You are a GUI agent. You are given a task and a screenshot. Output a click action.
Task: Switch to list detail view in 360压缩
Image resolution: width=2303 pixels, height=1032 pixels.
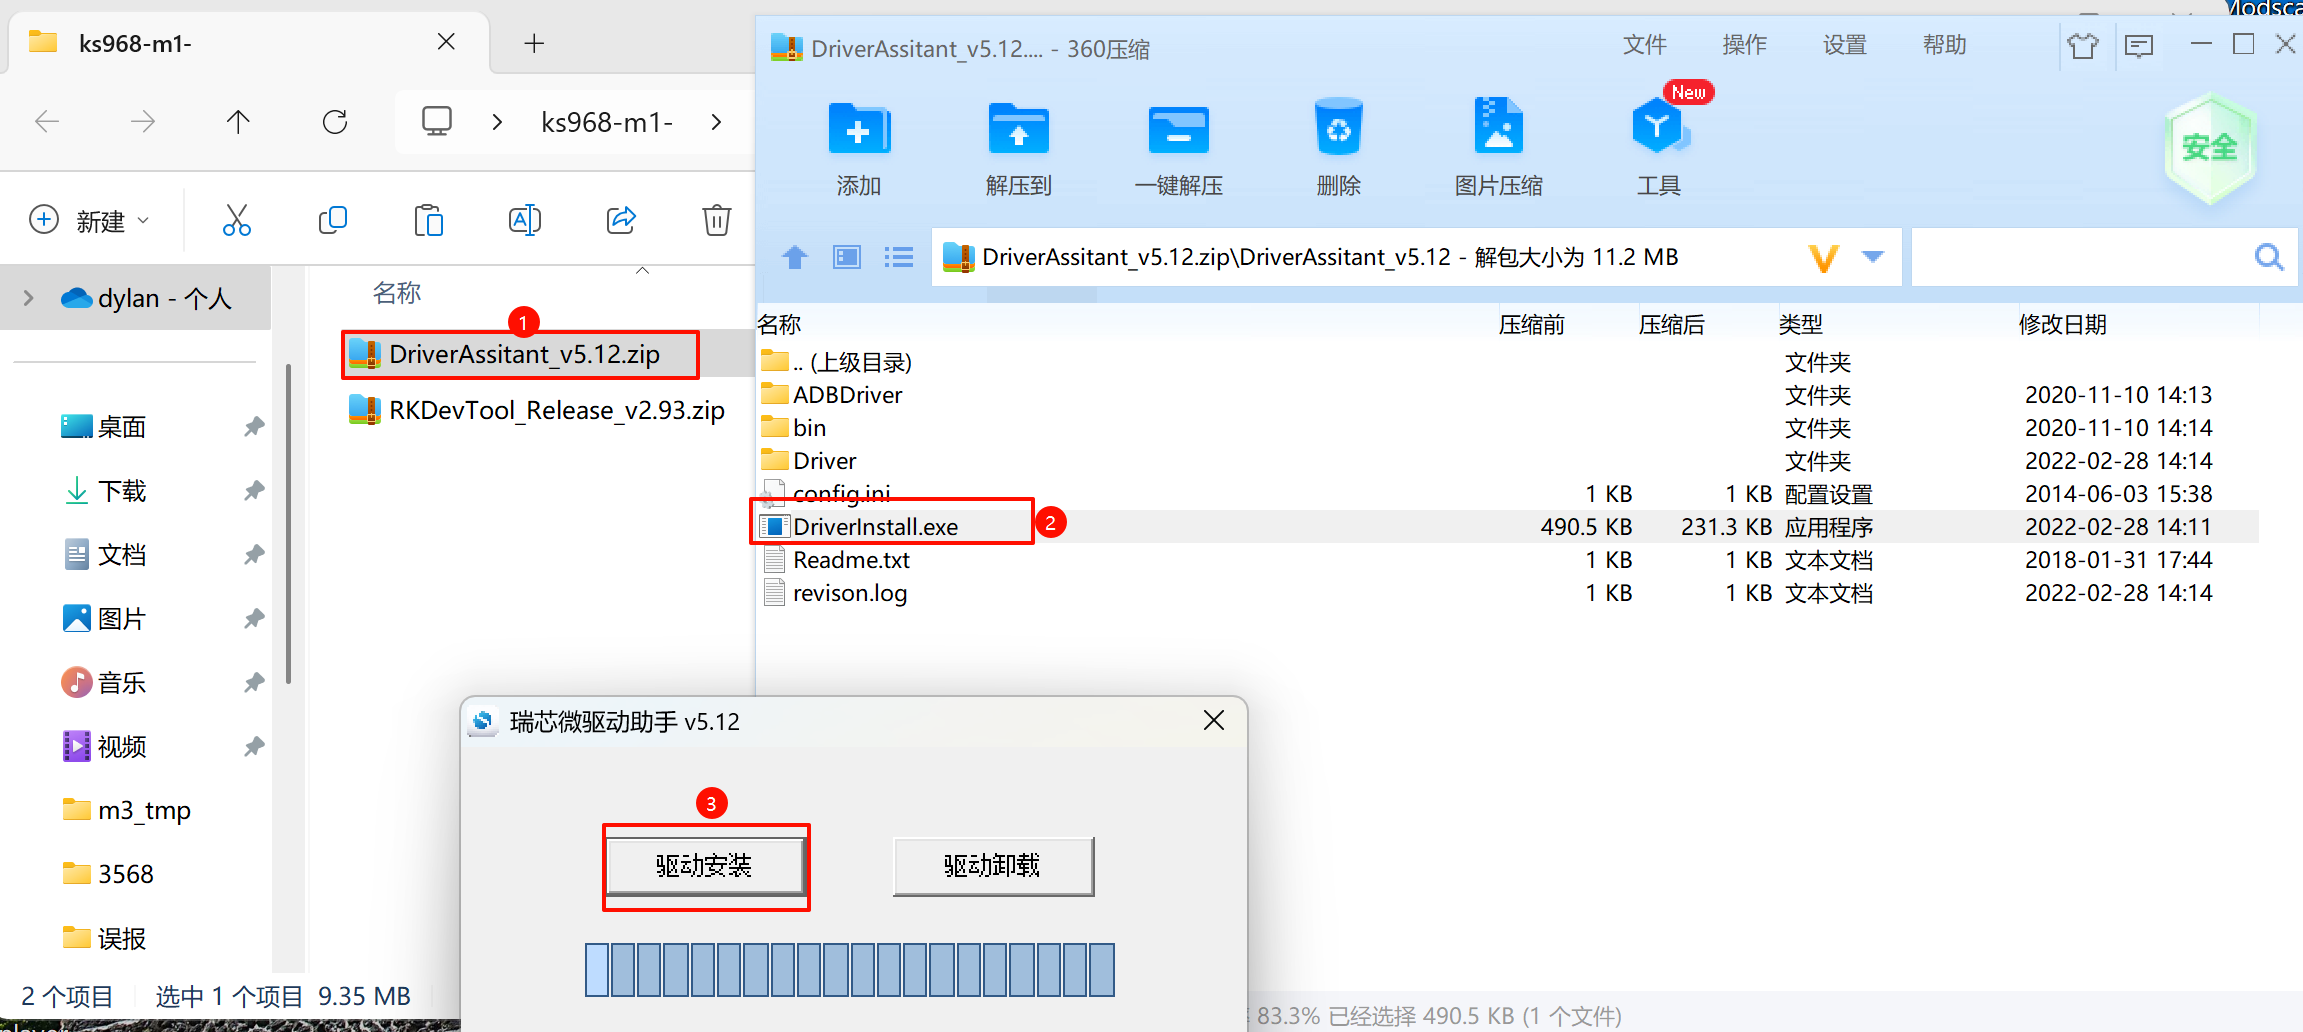click(x=899, y=258)
